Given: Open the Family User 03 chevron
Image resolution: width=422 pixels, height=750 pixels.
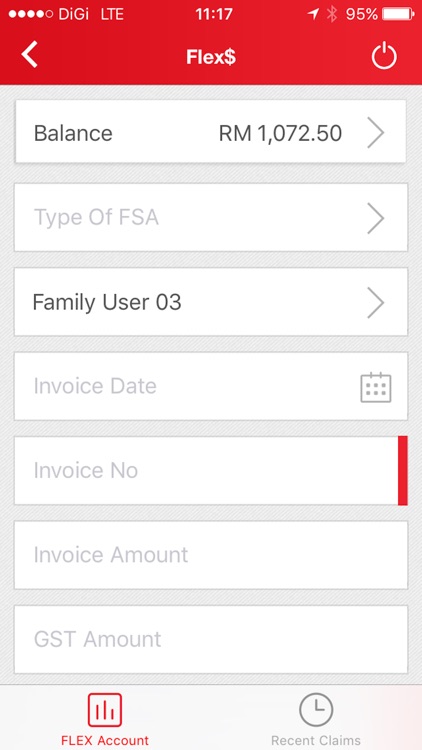Looking at the screenshot, I should coord(376,303).
